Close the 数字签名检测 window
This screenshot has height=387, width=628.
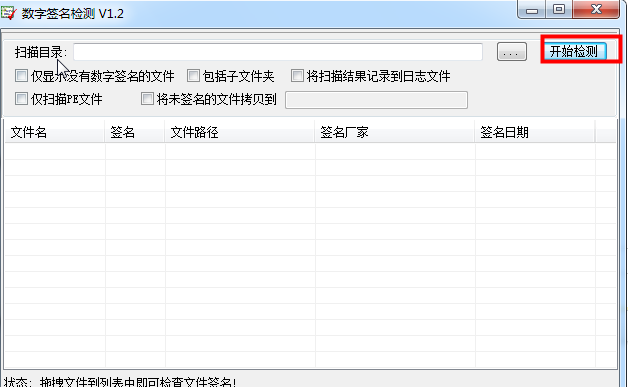(596, 10)
